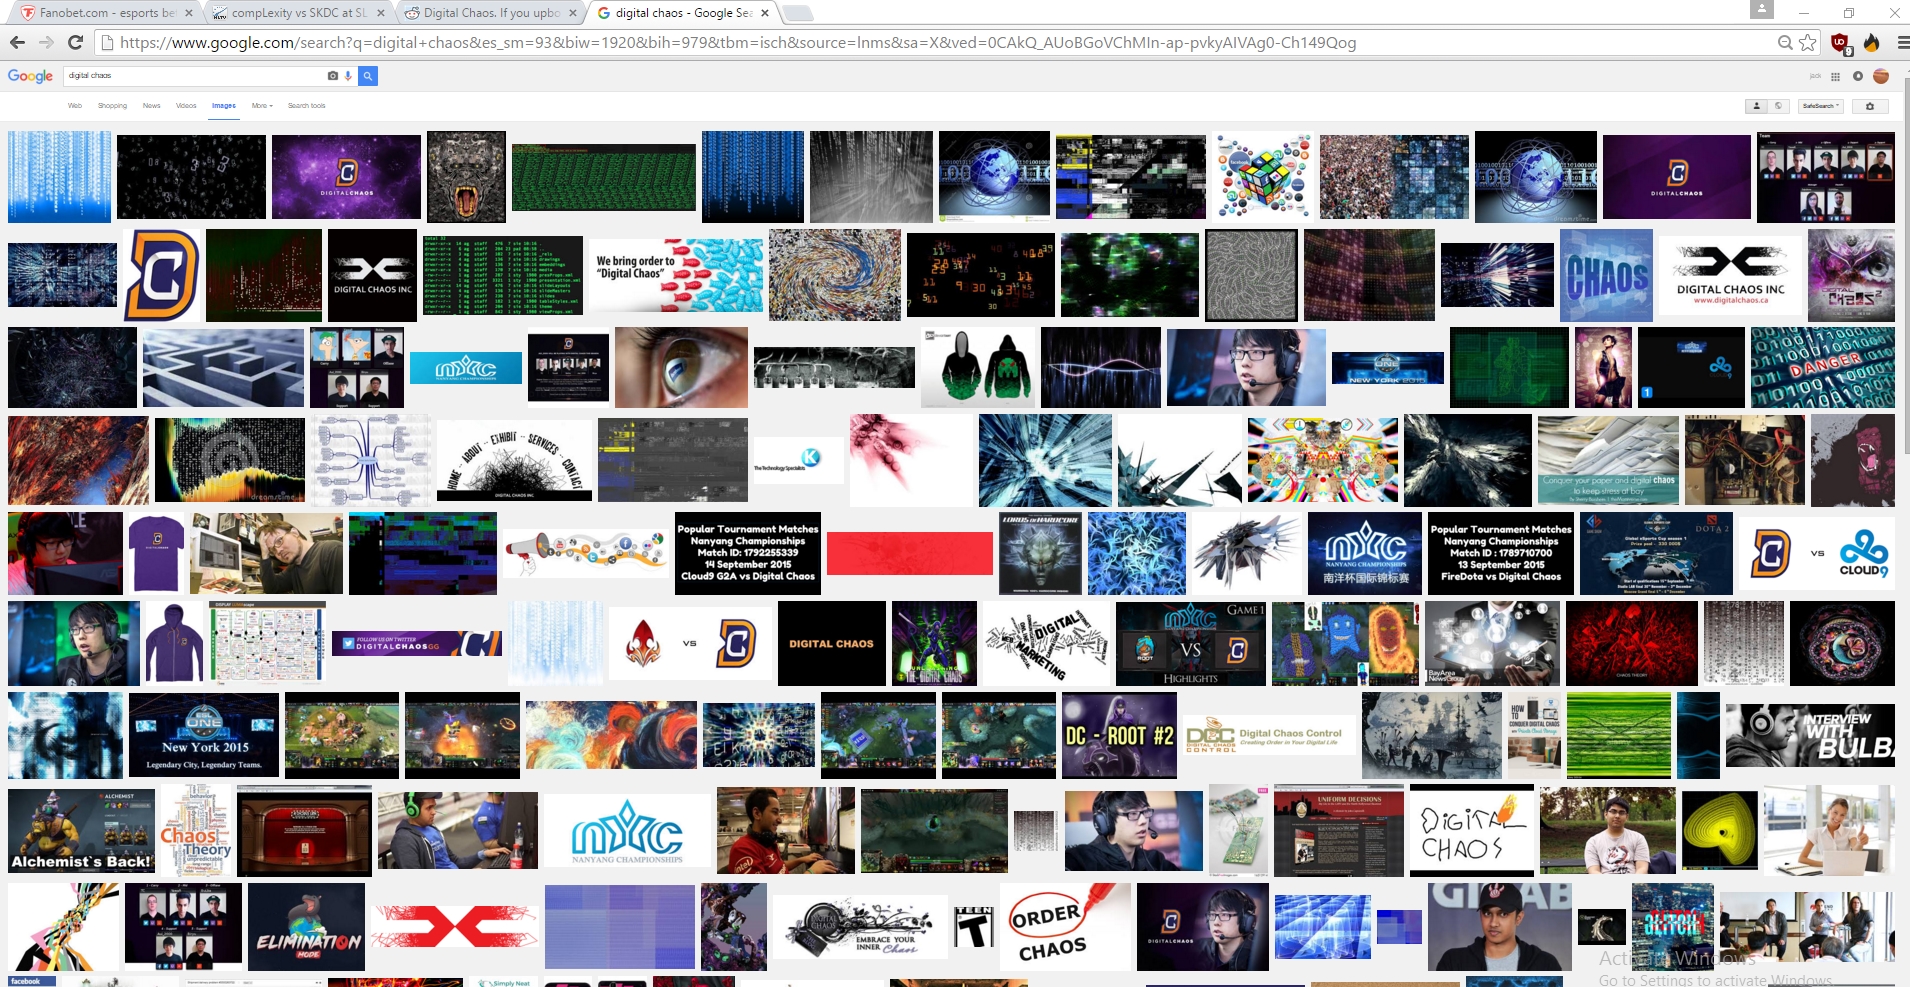Open the handwritten Digital Chaos thumbnail
This screenshot has width=1910, height=987.
click(1472, 831)
